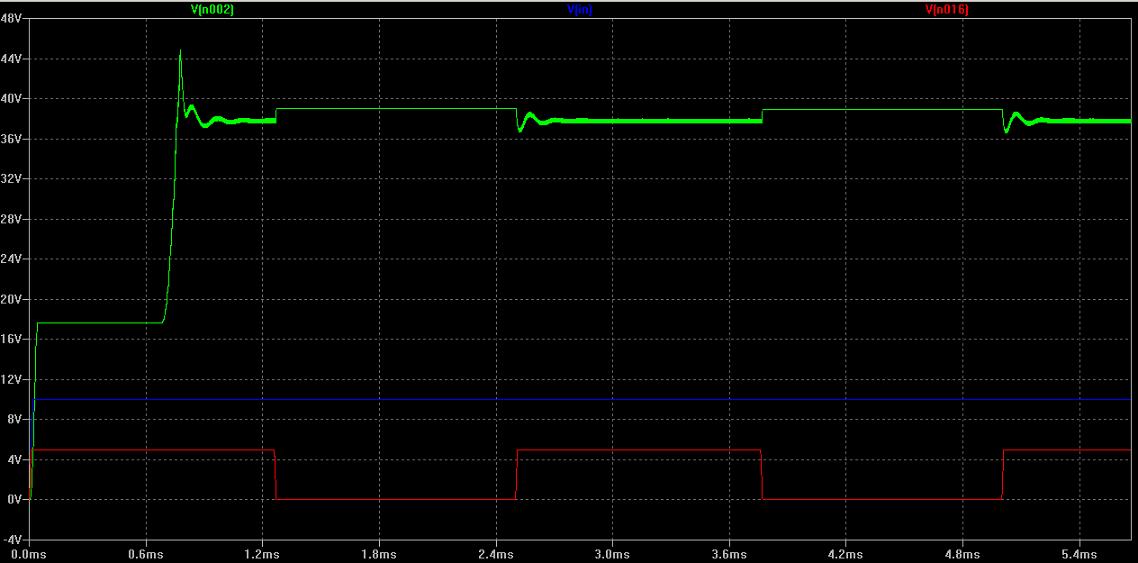This screenshot has width=1138, height=563.
Task: Click the red trace's first falling edge
Action: pos(276,475)
